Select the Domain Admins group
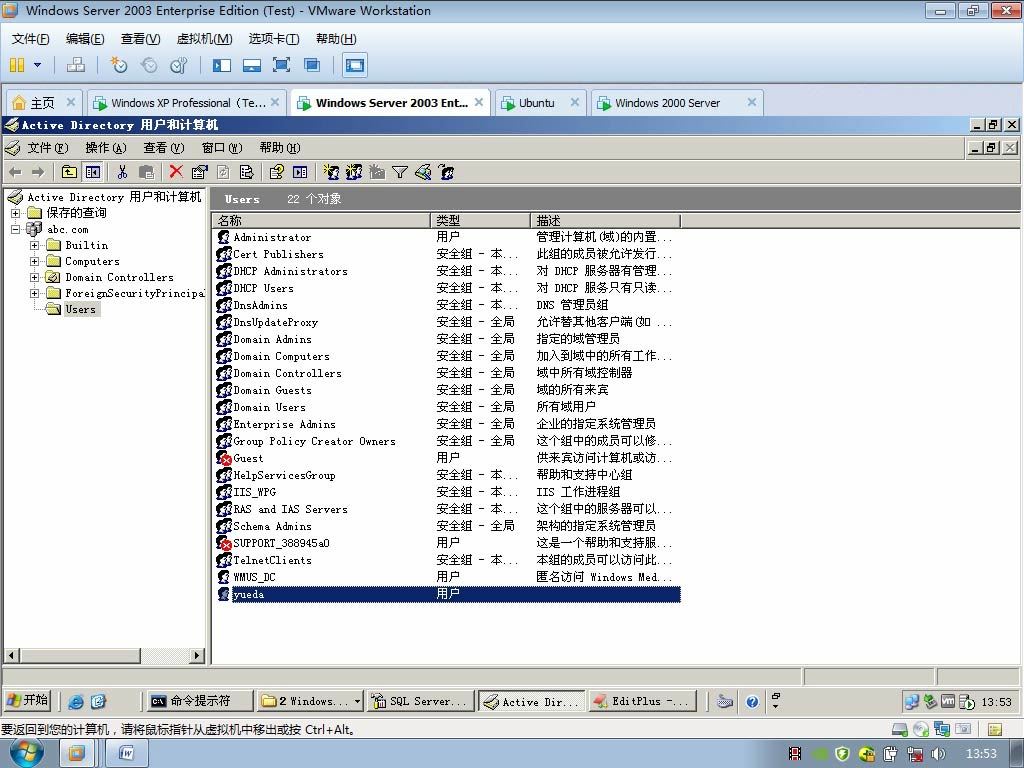Image resolution: width=1024 pixels, height=768 pixels. coord(272,340)
